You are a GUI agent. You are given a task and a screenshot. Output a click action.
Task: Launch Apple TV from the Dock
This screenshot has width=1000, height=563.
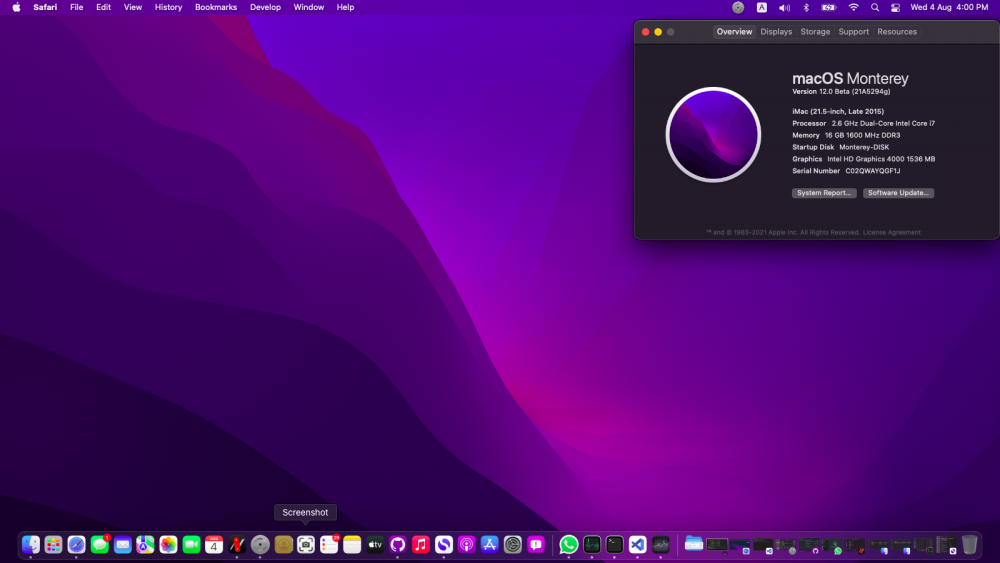[375, 545]
